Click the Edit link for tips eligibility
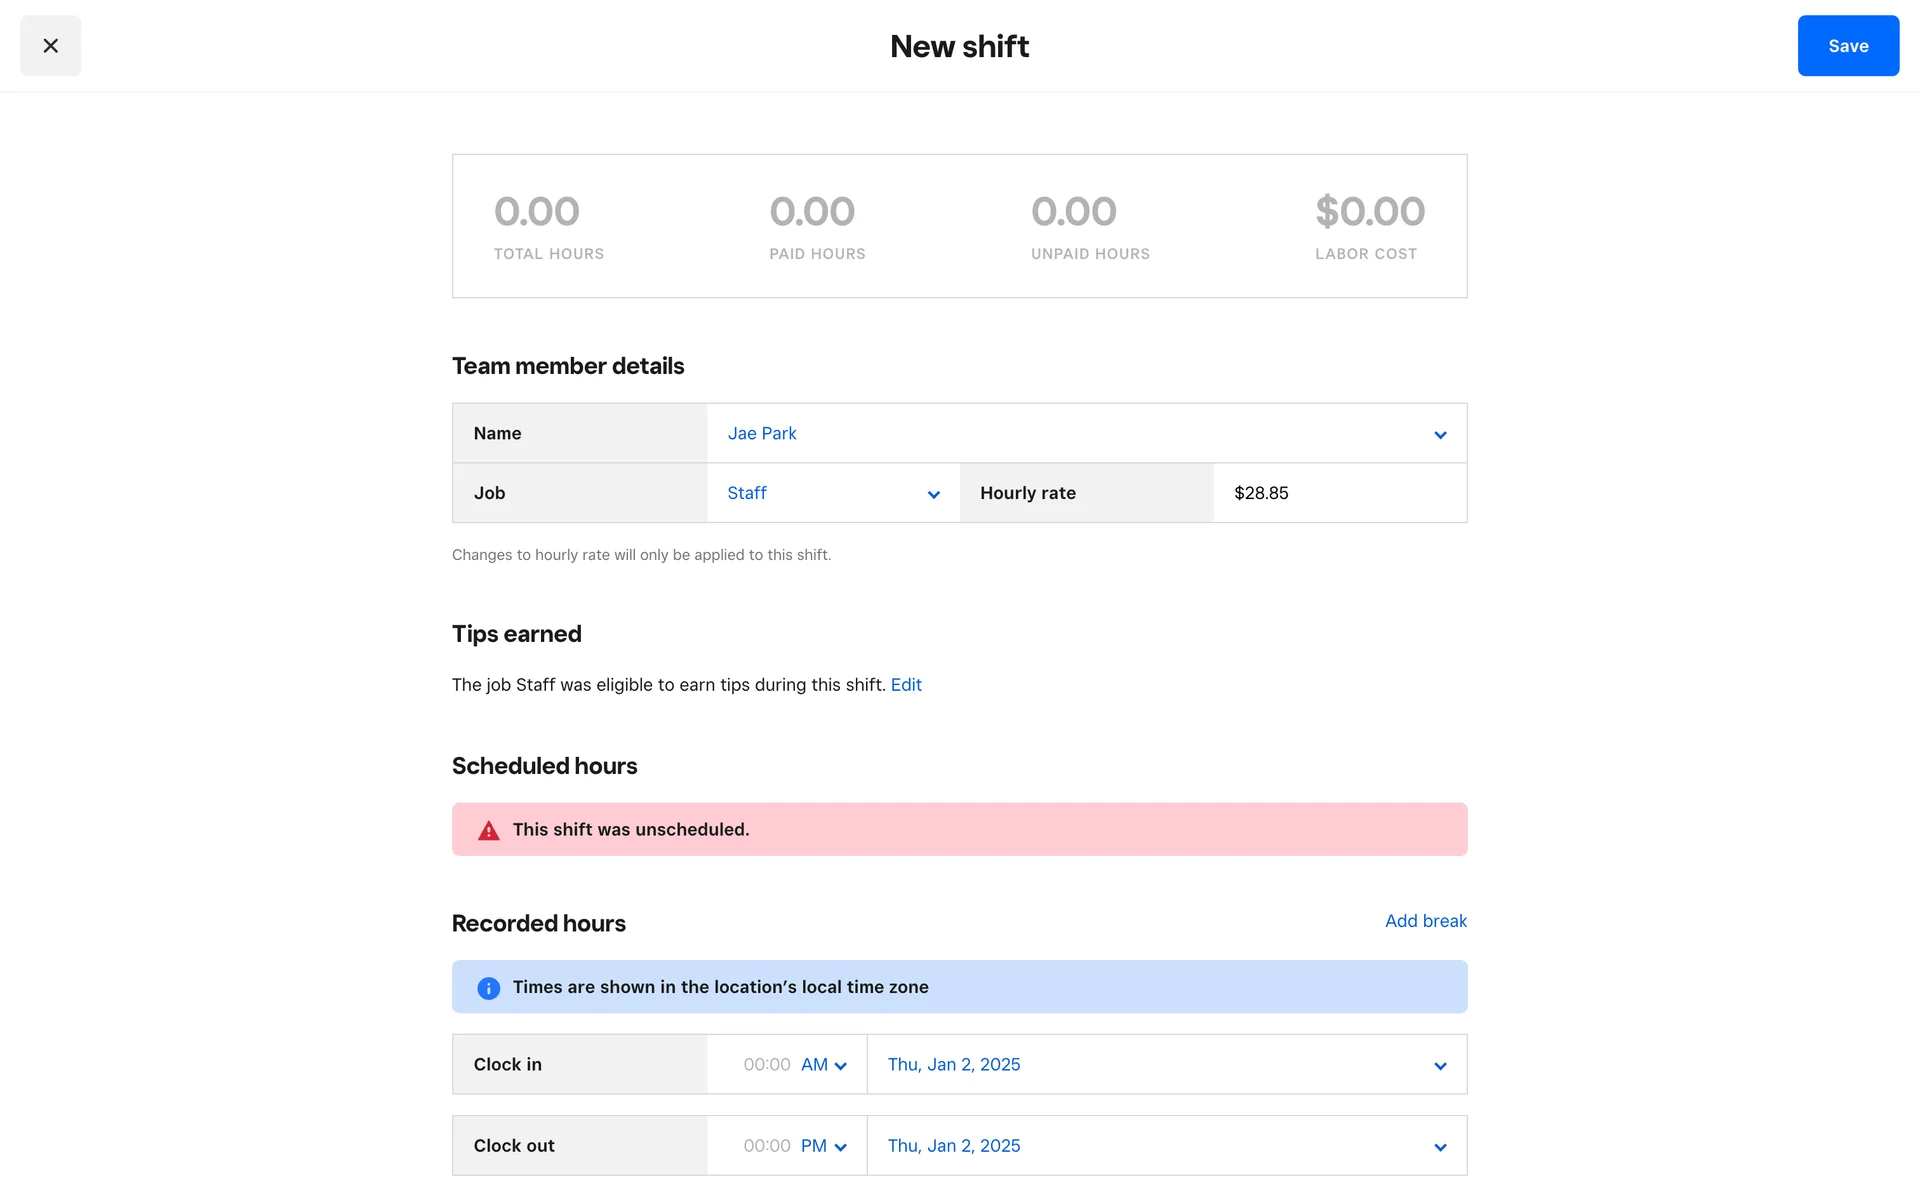The image size is (1920, 1200). (x=906, y=685)
